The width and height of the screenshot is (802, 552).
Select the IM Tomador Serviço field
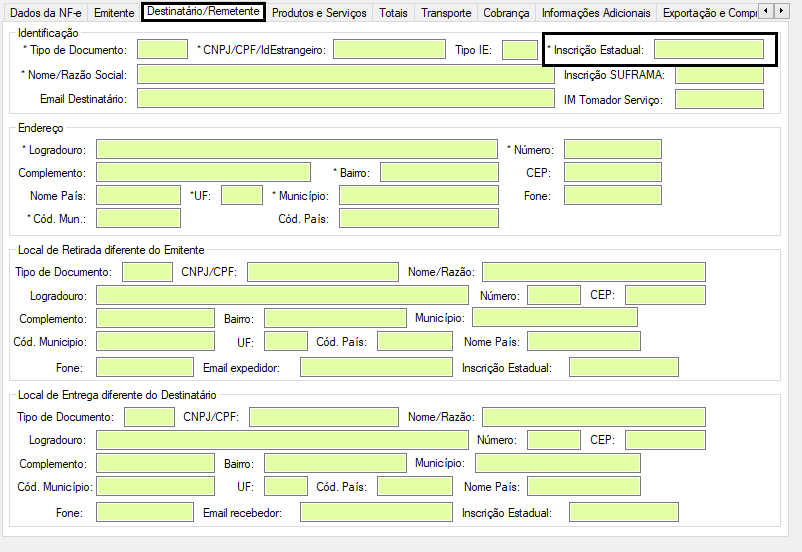coord(719,99)
